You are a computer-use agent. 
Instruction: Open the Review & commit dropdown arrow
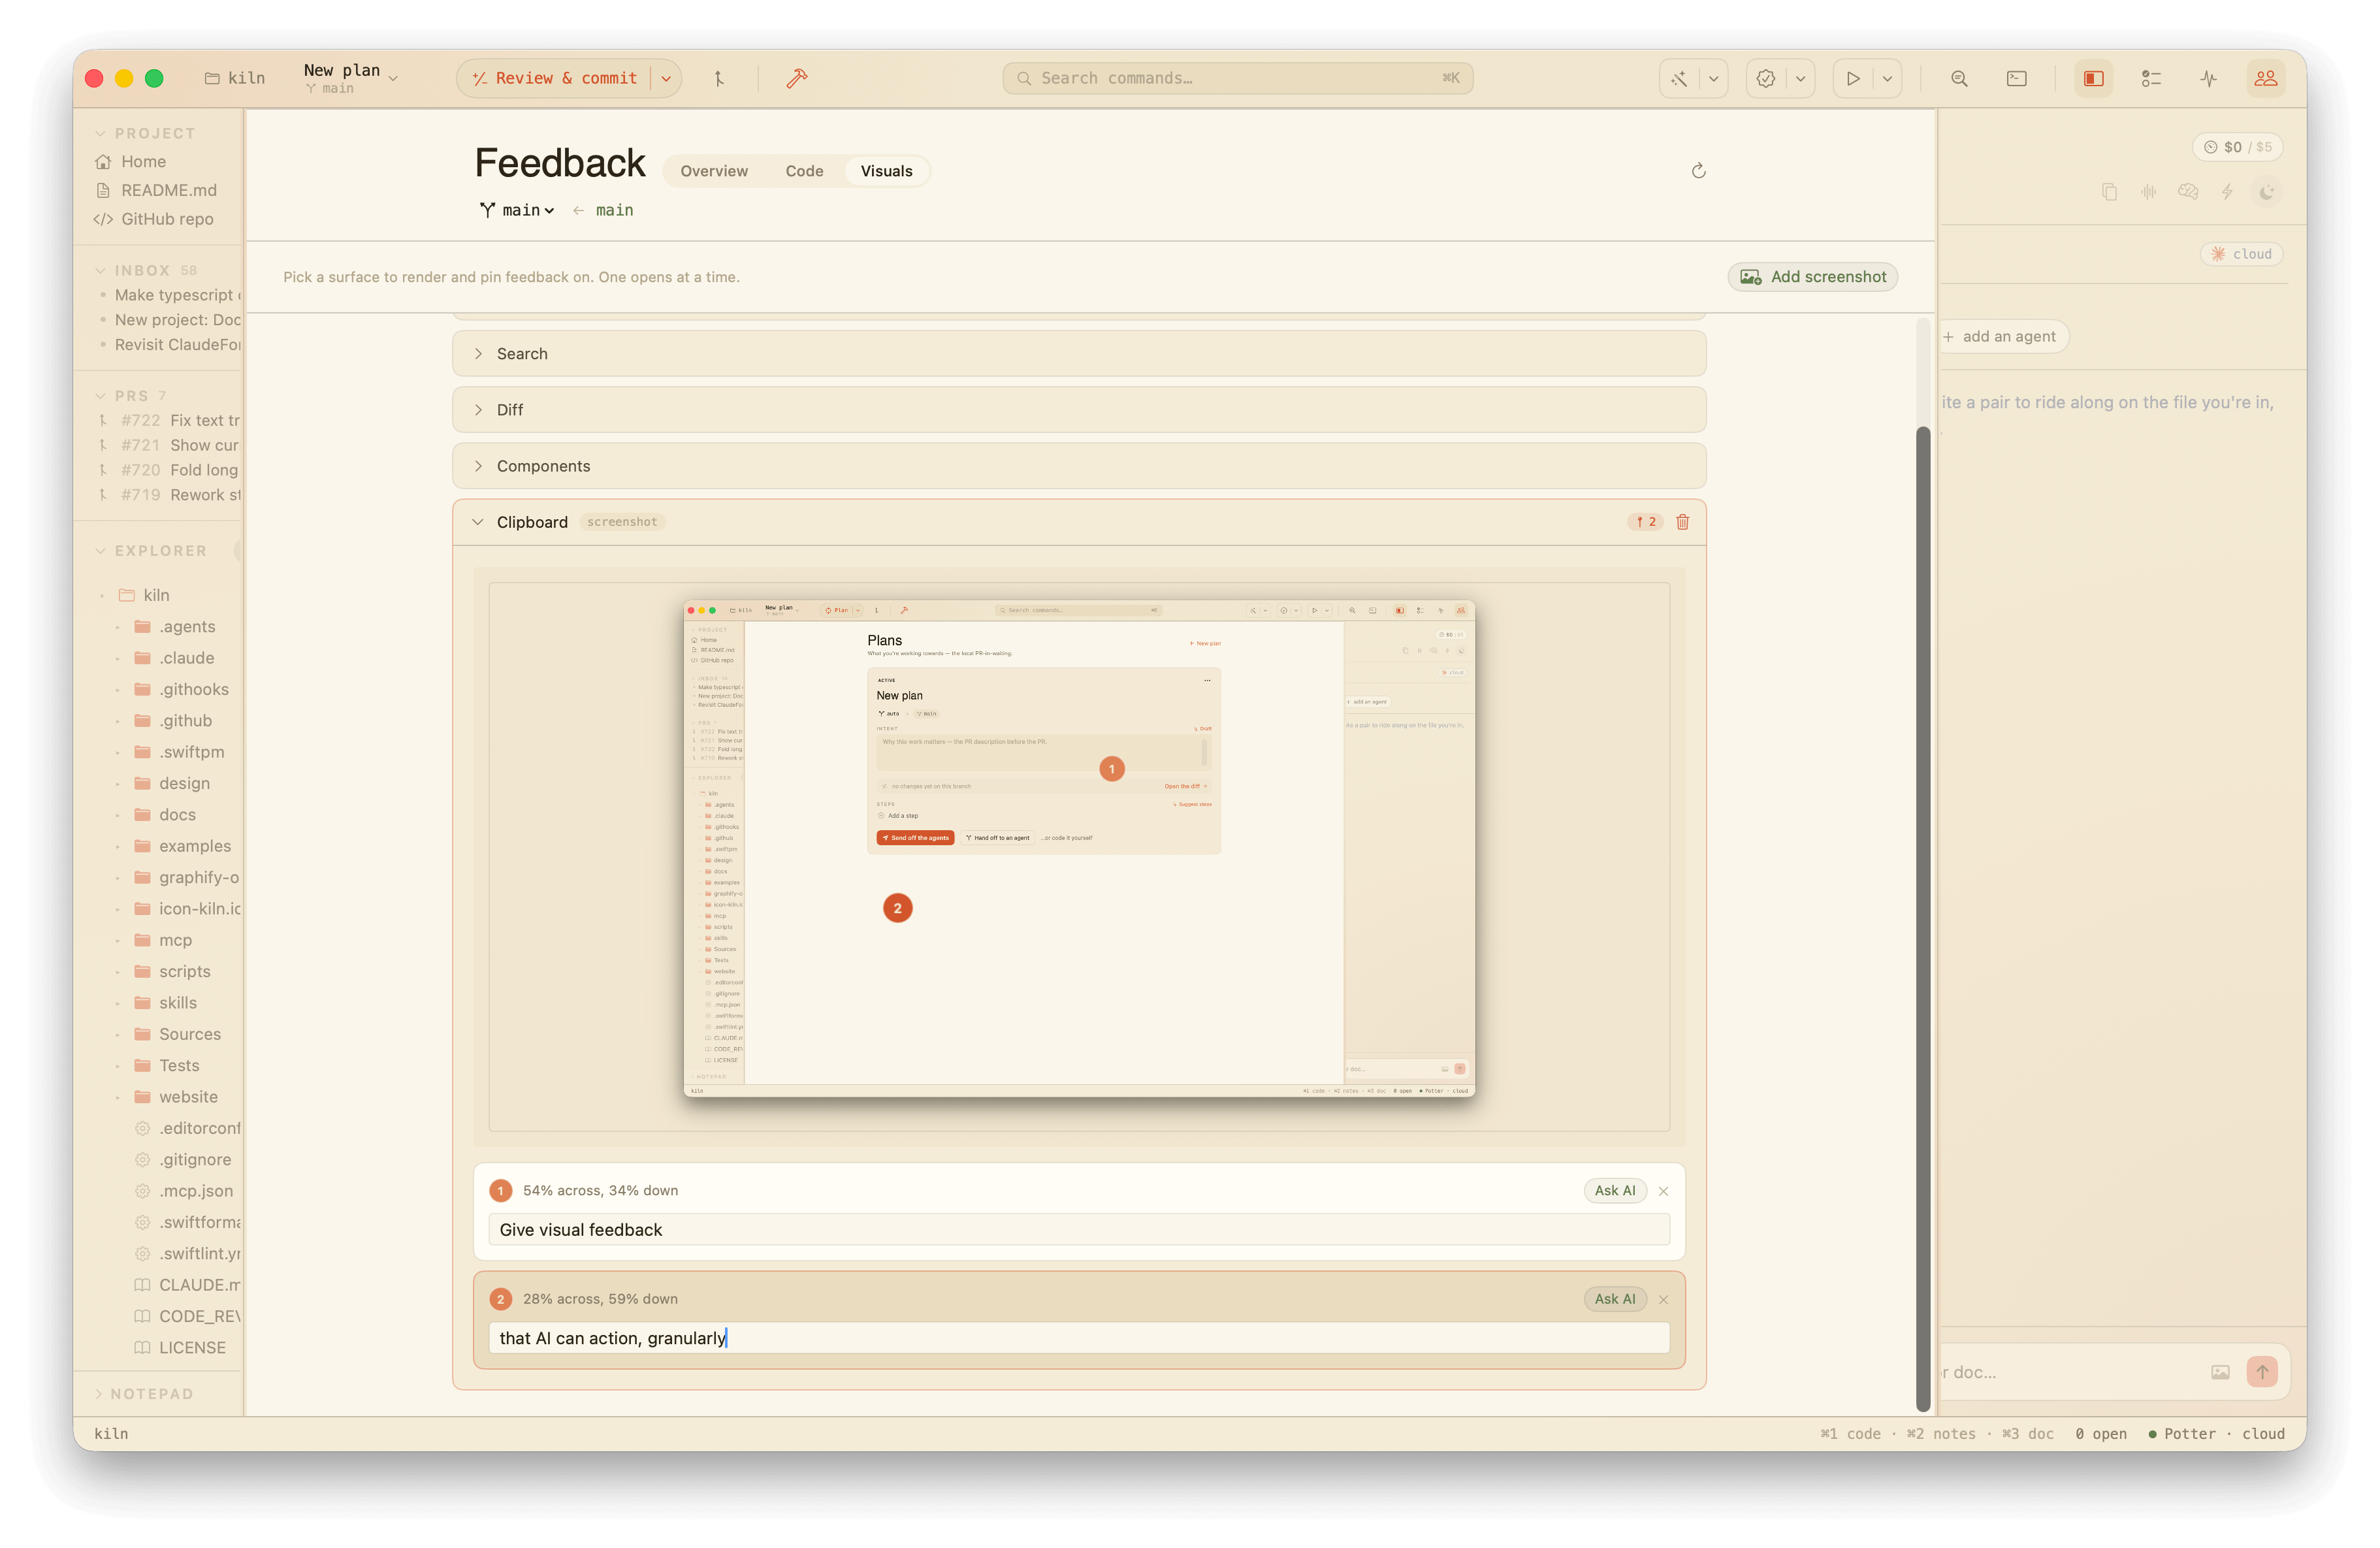click(666, 78)
